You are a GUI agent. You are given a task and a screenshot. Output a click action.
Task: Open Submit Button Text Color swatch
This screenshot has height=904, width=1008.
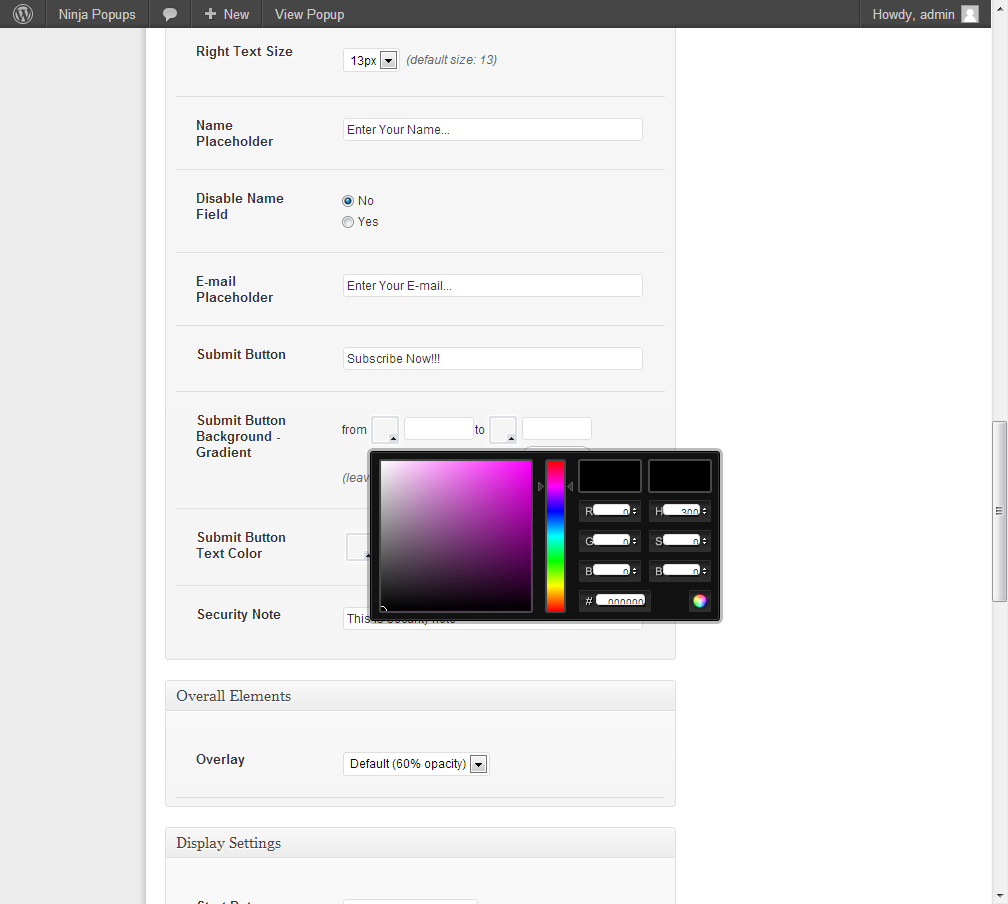[x=358, y=547]
